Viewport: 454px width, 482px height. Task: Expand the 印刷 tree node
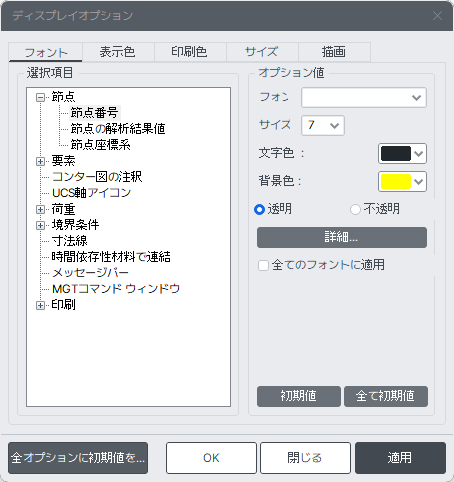coord(40,305)
